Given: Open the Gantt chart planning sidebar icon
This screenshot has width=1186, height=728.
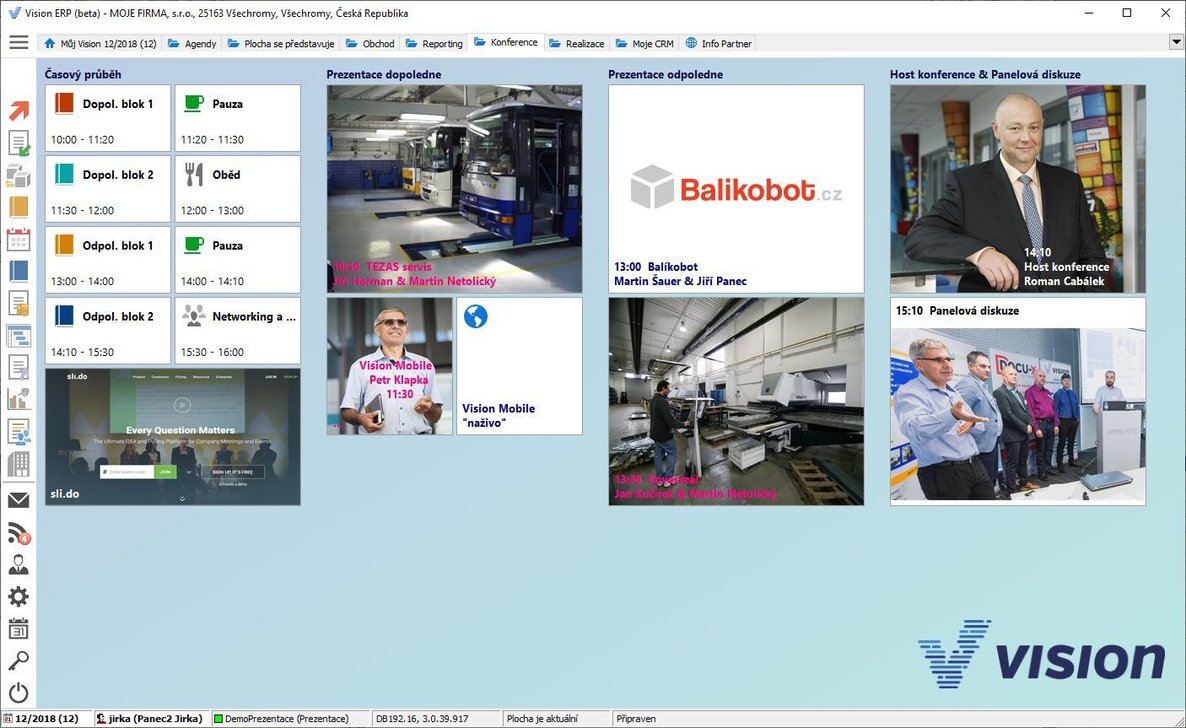Looking at the screenshot, I should tap(18, 336).
